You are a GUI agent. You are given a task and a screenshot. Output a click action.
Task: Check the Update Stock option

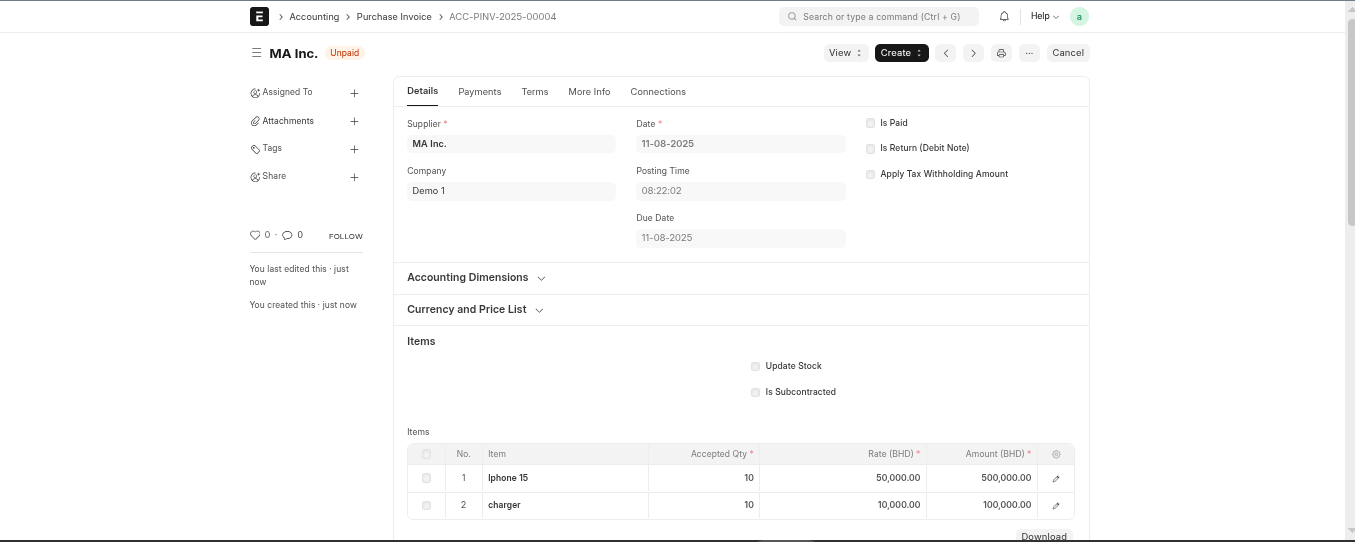click(x=755, y=366)
